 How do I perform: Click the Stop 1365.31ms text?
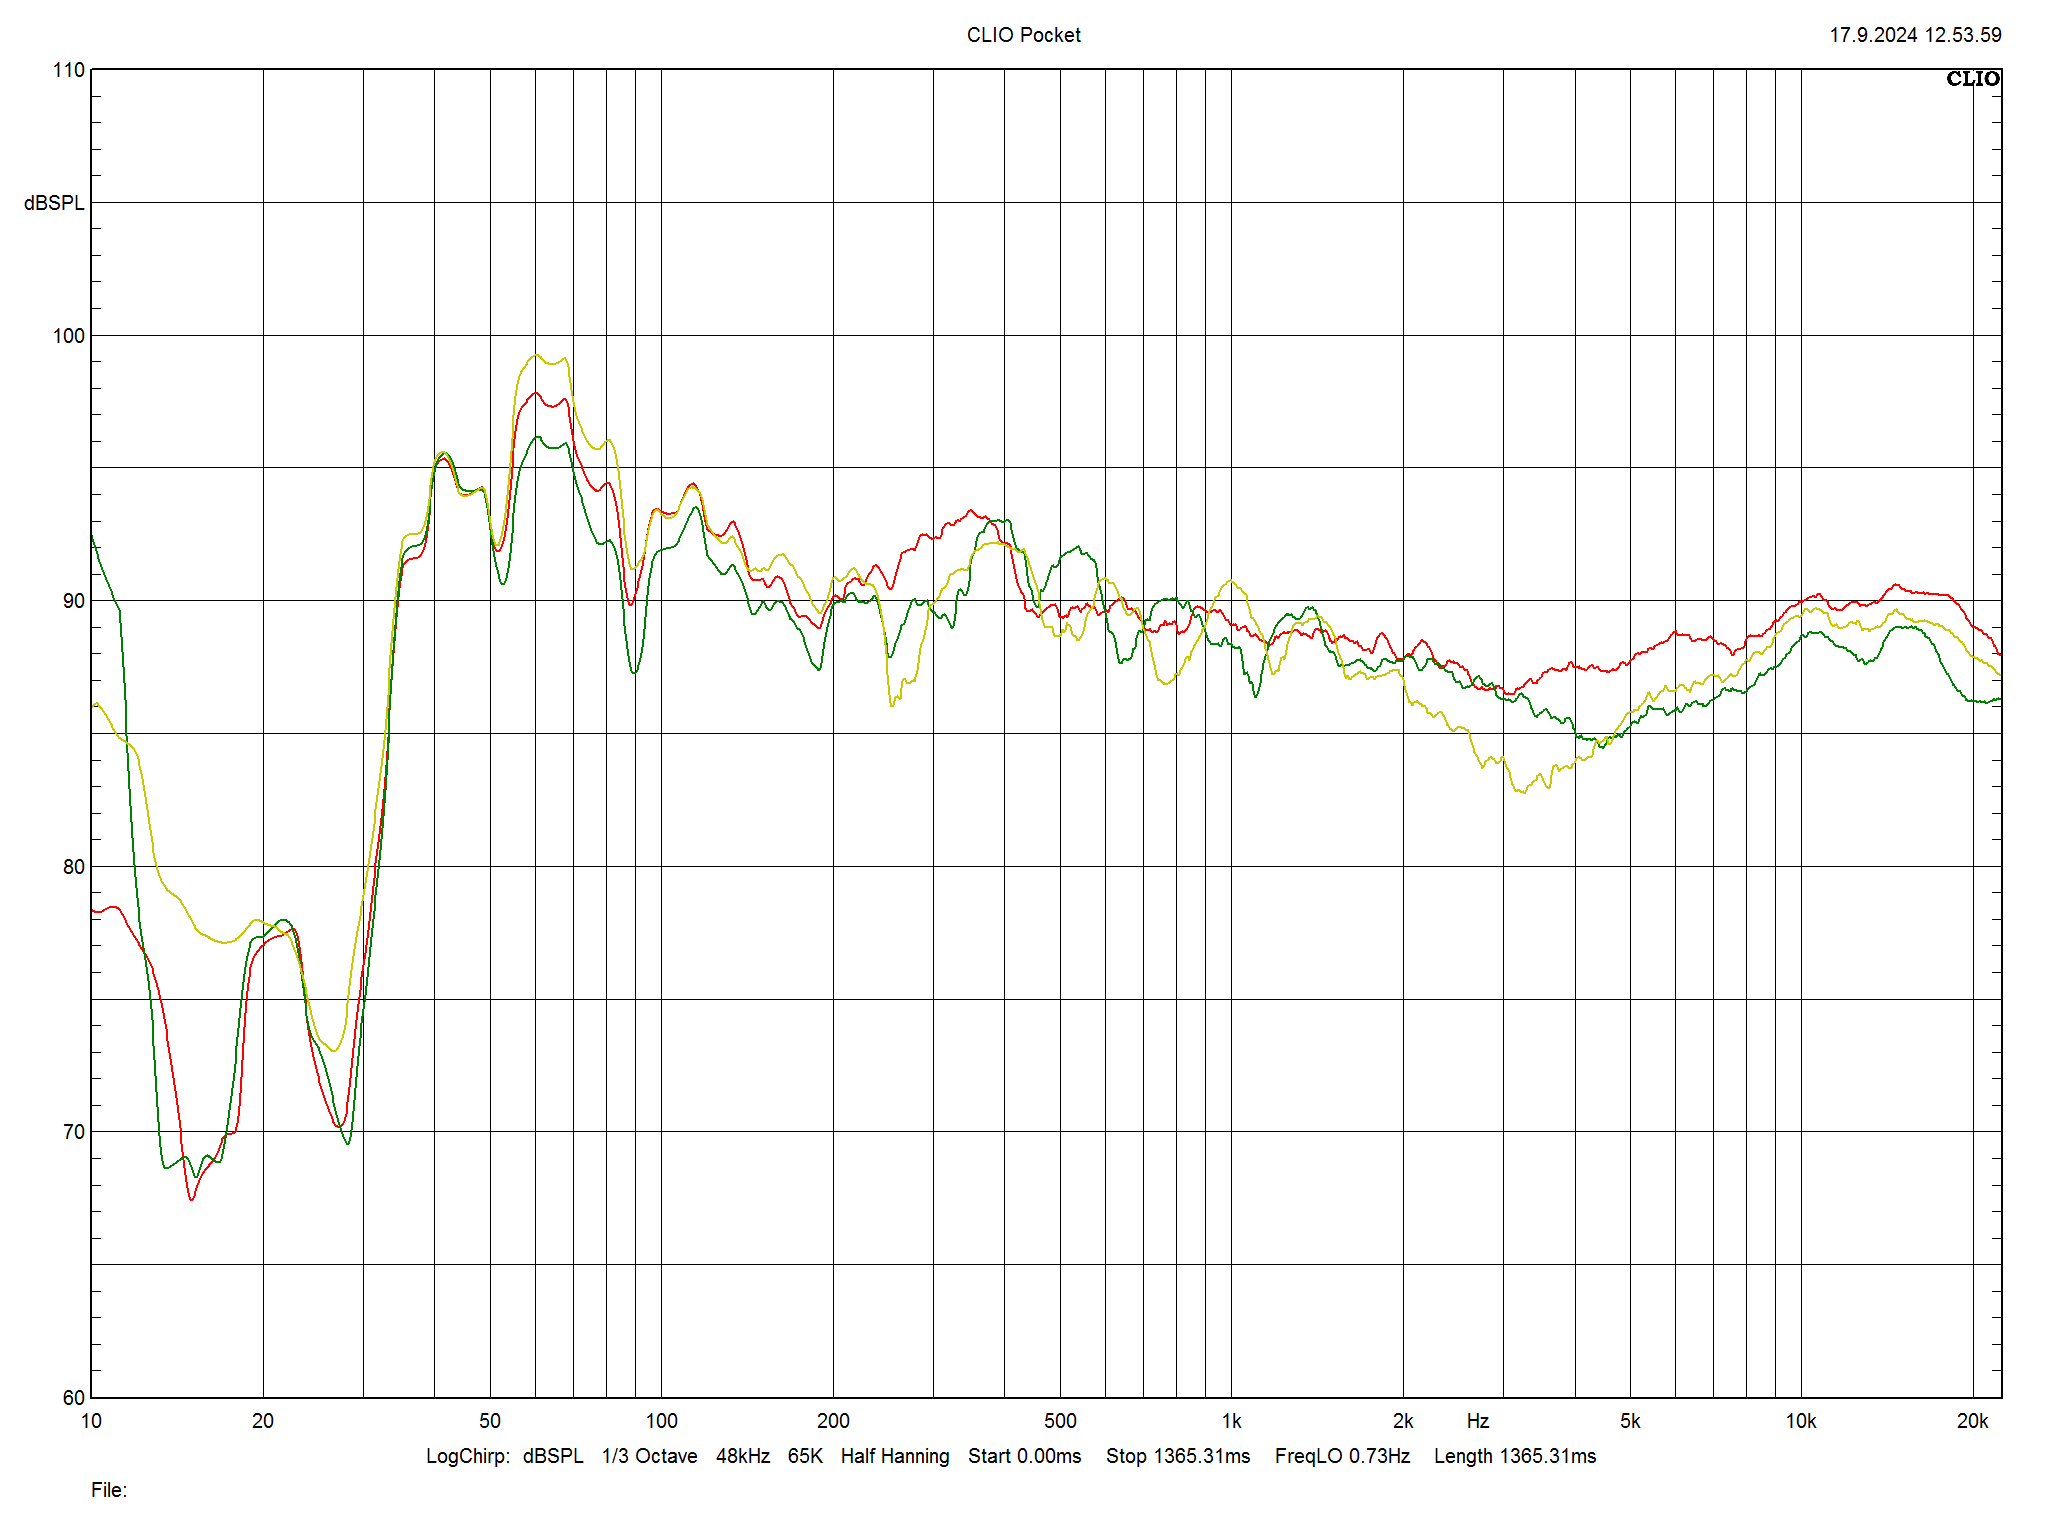[x=1178, y=1456]
